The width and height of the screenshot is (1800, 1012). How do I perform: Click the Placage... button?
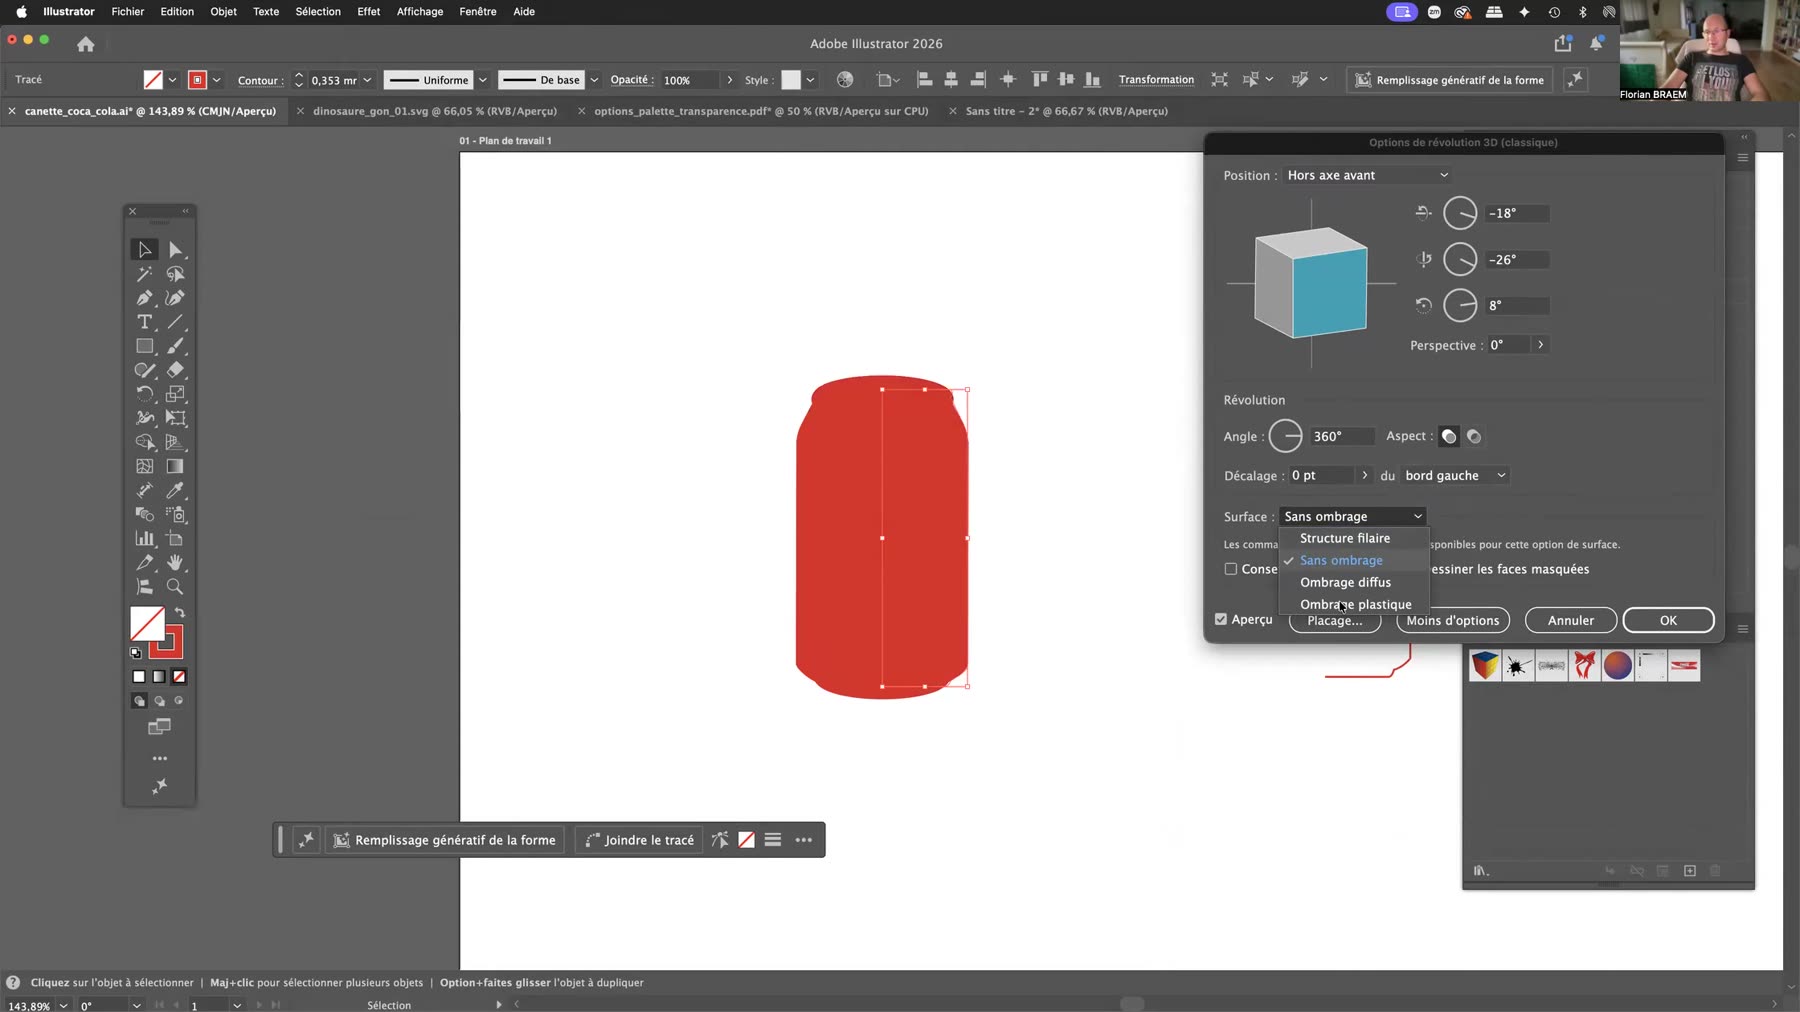click(x=1335, y=621)
